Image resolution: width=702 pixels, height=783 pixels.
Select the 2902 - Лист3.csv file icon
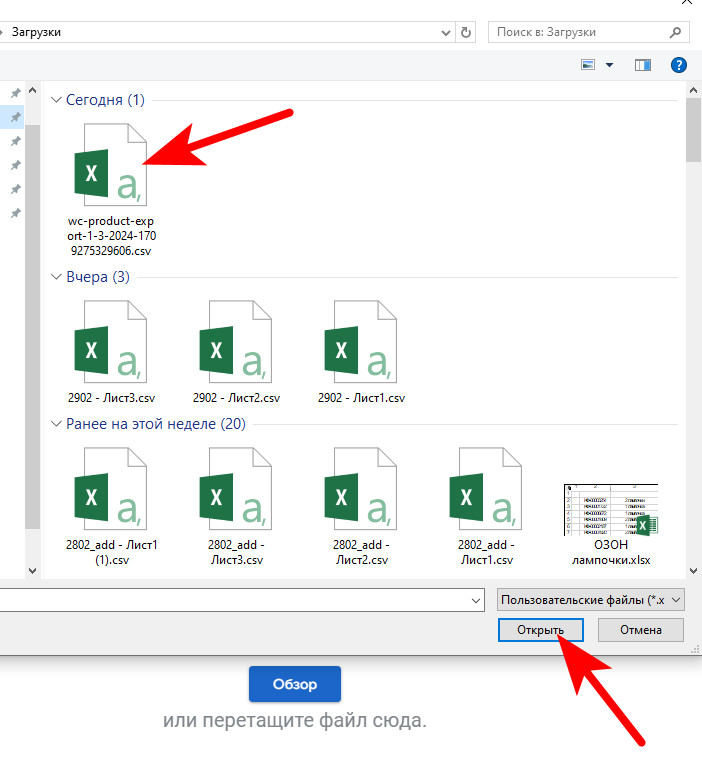[x=111, y=342]
